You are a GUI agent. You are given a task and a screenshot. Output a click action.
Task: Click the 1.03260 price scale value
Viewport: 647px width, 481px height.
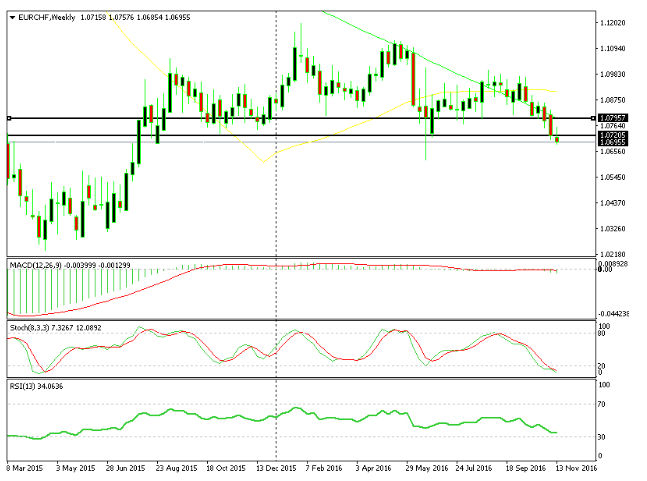612,229
